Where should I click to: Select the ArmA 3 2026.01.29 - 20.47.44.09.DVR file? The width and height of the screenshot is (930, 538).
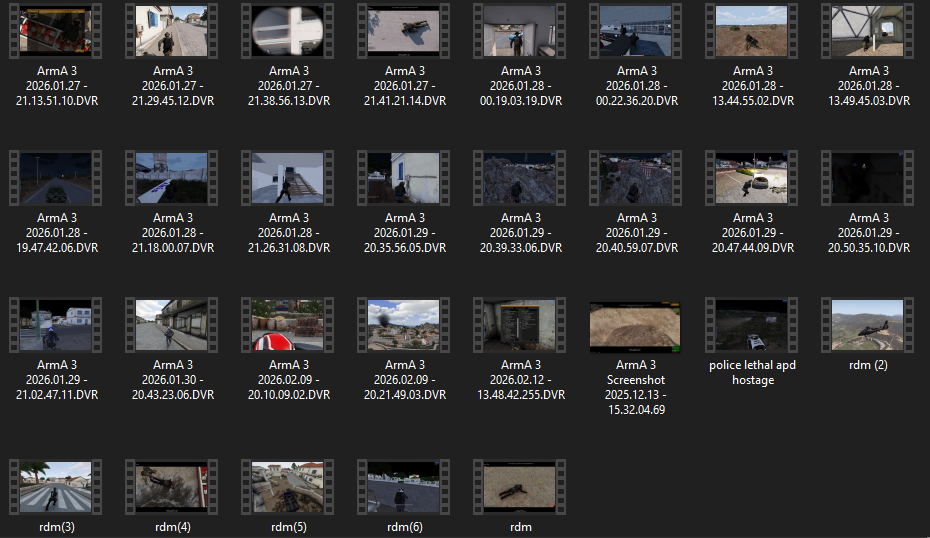point(750,177)
